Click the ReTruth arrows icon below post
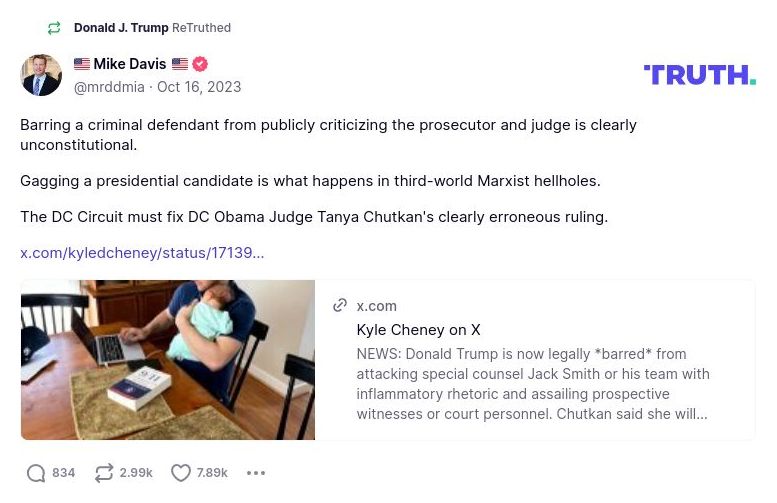Screen dimensions: 777x503 click(104, 473)
